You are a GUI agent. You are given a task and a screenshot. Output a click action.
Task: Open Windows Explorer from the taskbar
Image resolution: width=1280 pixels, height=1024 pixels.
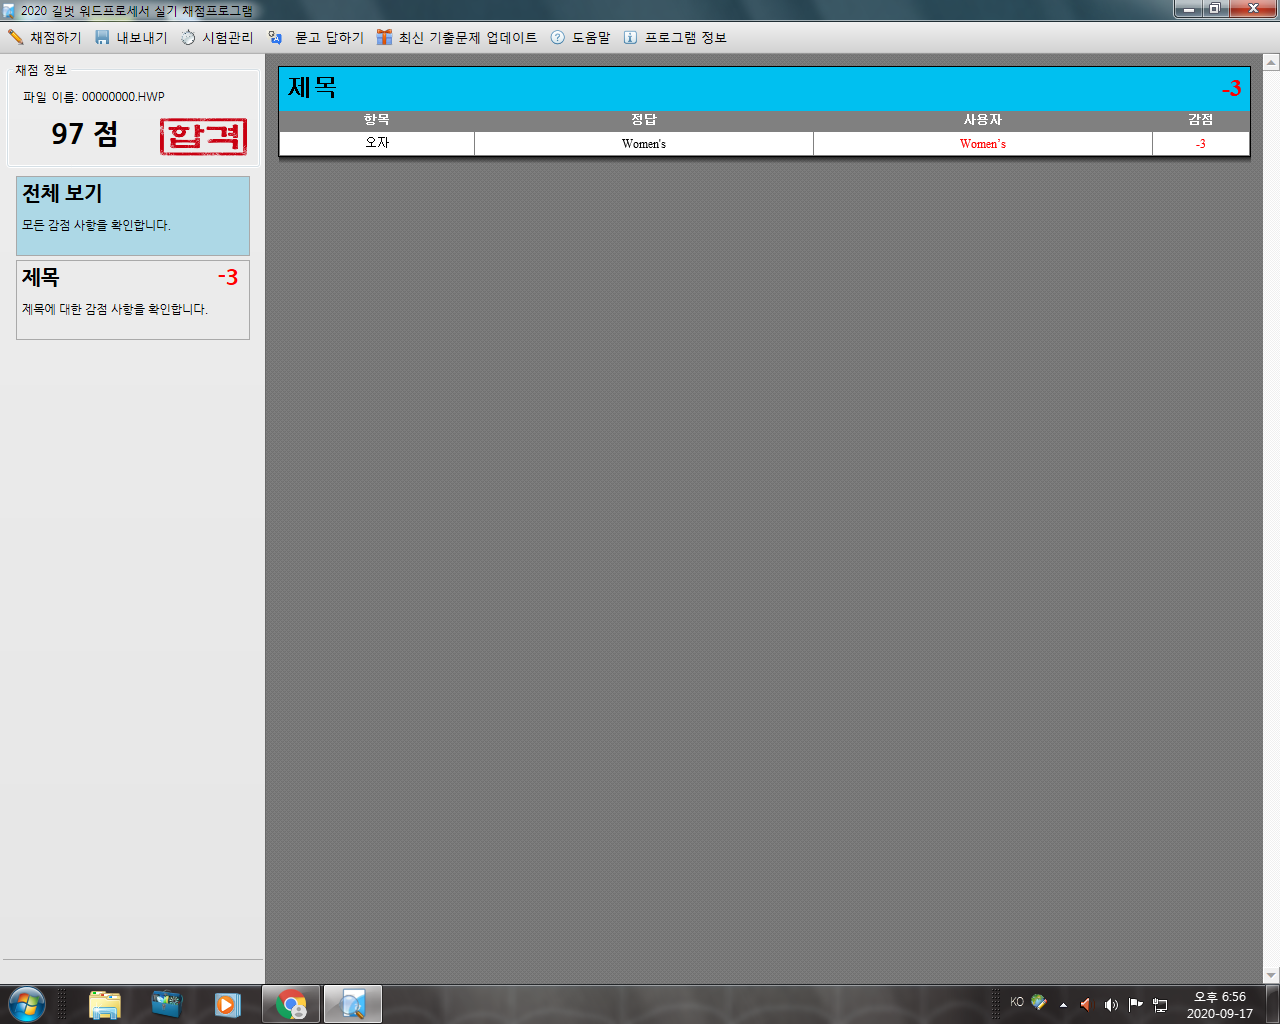click(104, 1004)
